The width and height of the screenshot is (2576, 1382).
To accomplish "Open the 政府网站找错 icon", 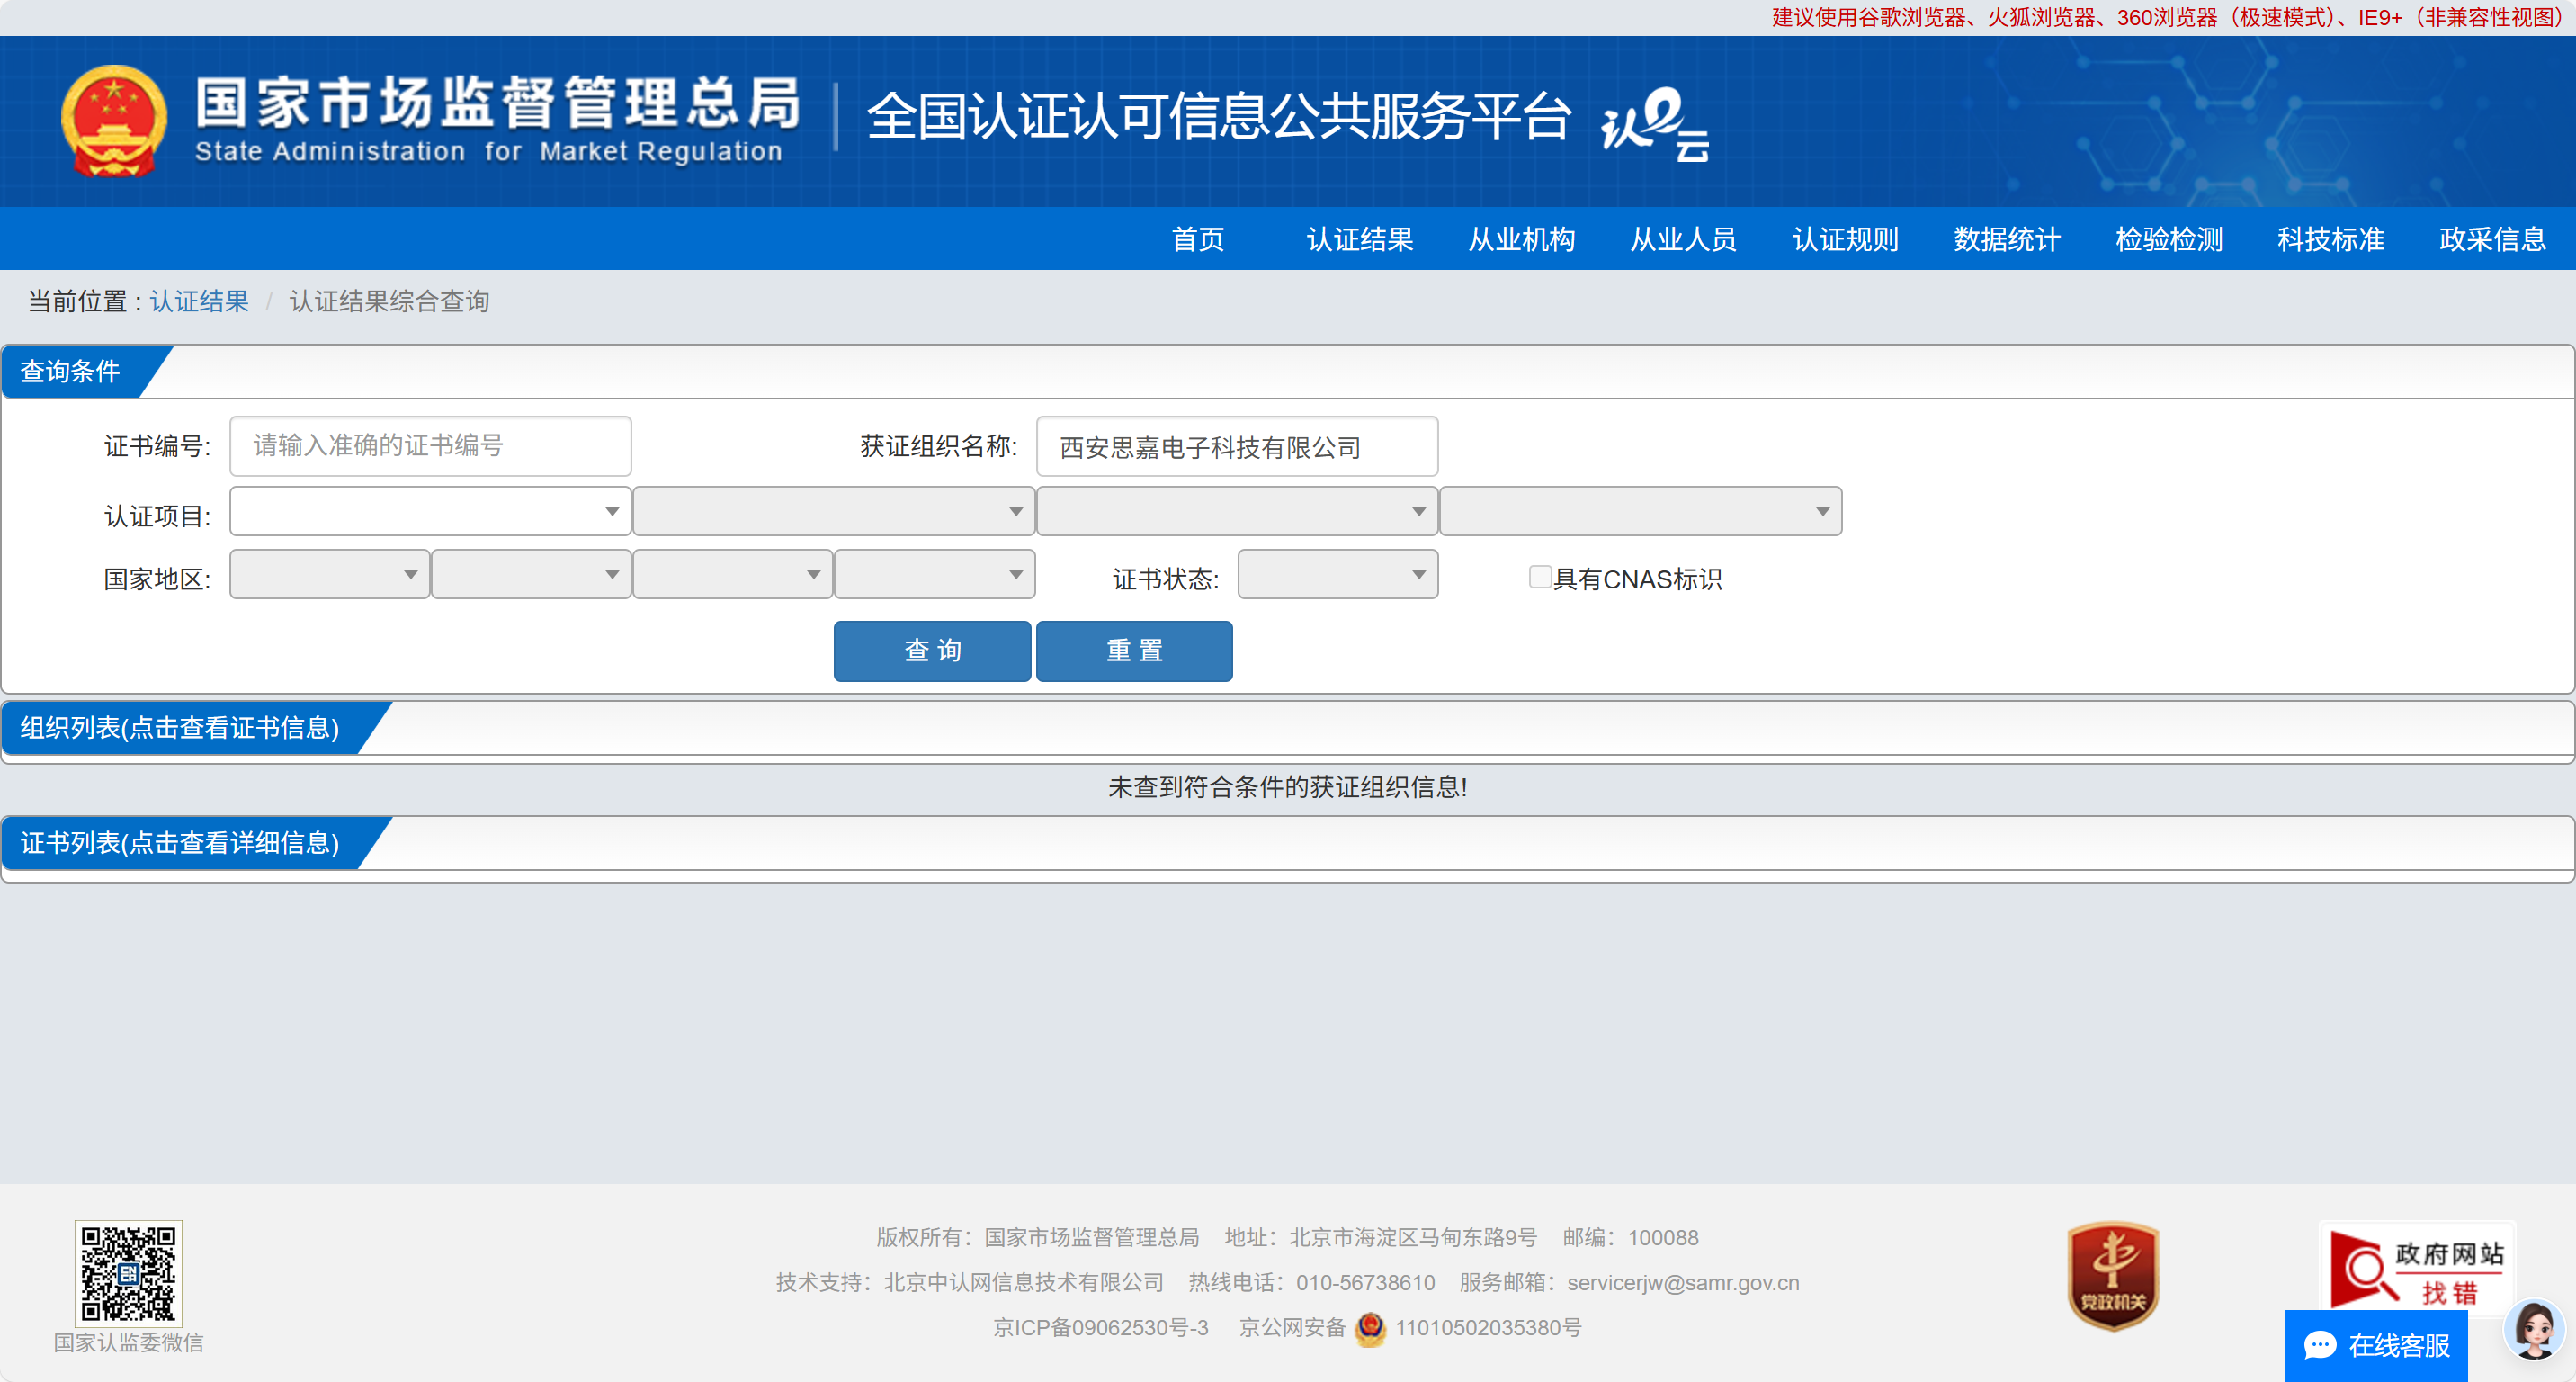I will coord(2417,1268).
